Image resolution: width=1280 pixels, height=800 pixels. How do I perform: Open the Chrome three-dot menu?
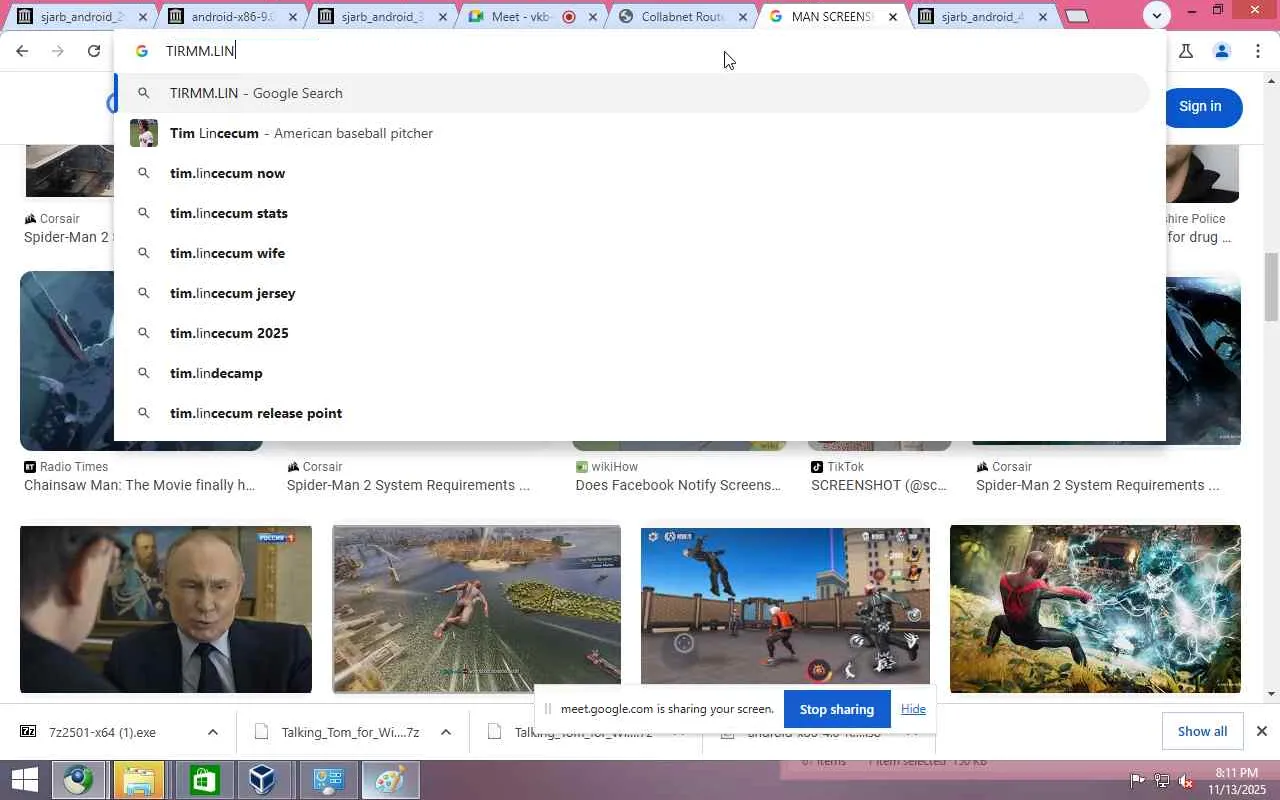(1258, 51)
